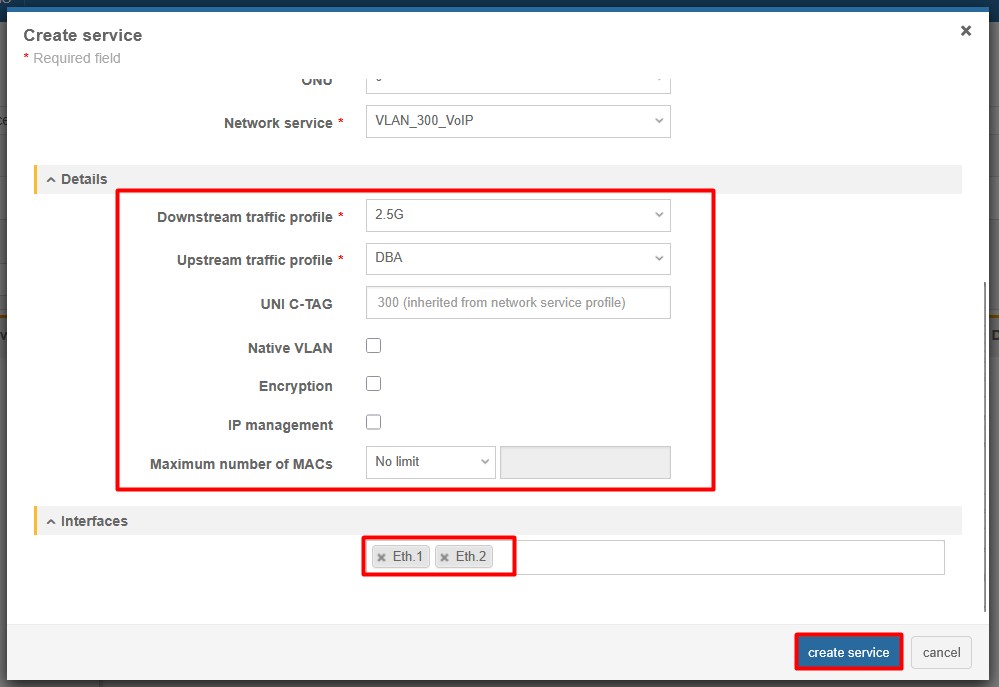Close the Create service dialog

coord(965,31)
